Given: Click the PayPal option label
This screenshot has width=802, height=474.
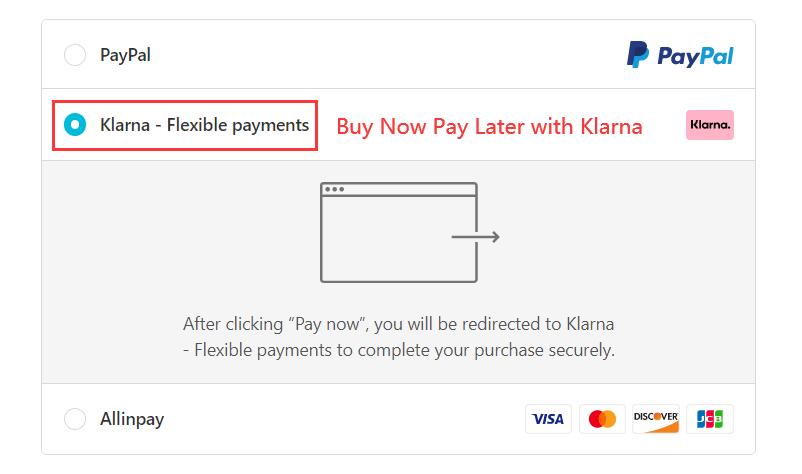Looking at the screenshot, I should click(x=125, y=55).
